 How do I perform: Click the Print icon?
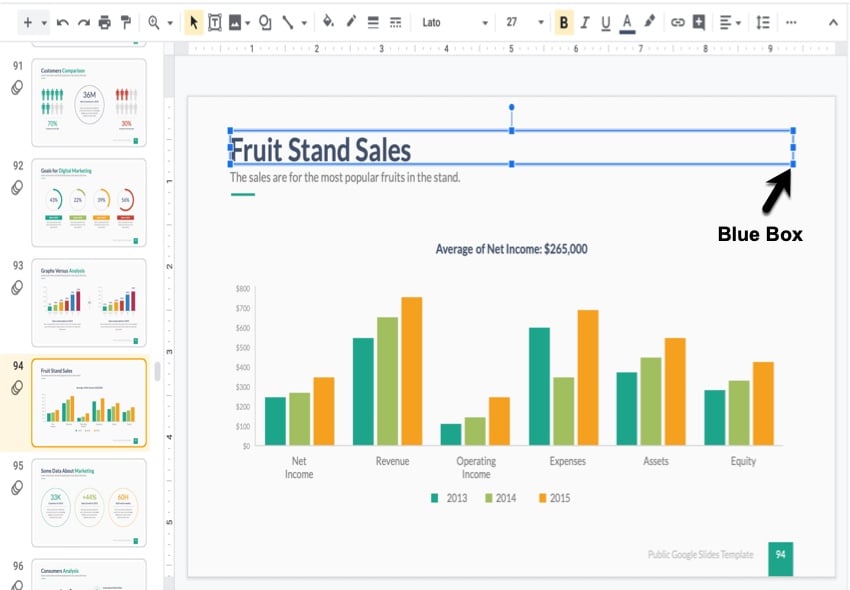105,22
